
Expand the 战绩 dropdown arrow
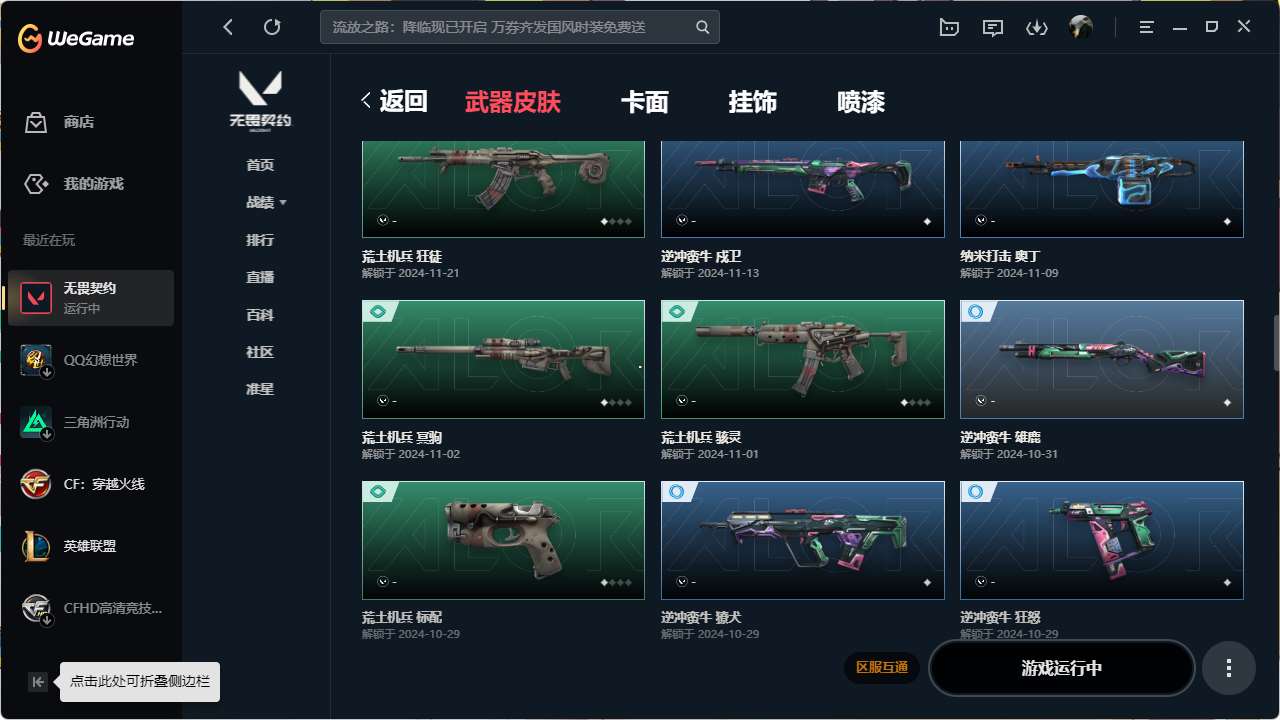tap(283, 203)
